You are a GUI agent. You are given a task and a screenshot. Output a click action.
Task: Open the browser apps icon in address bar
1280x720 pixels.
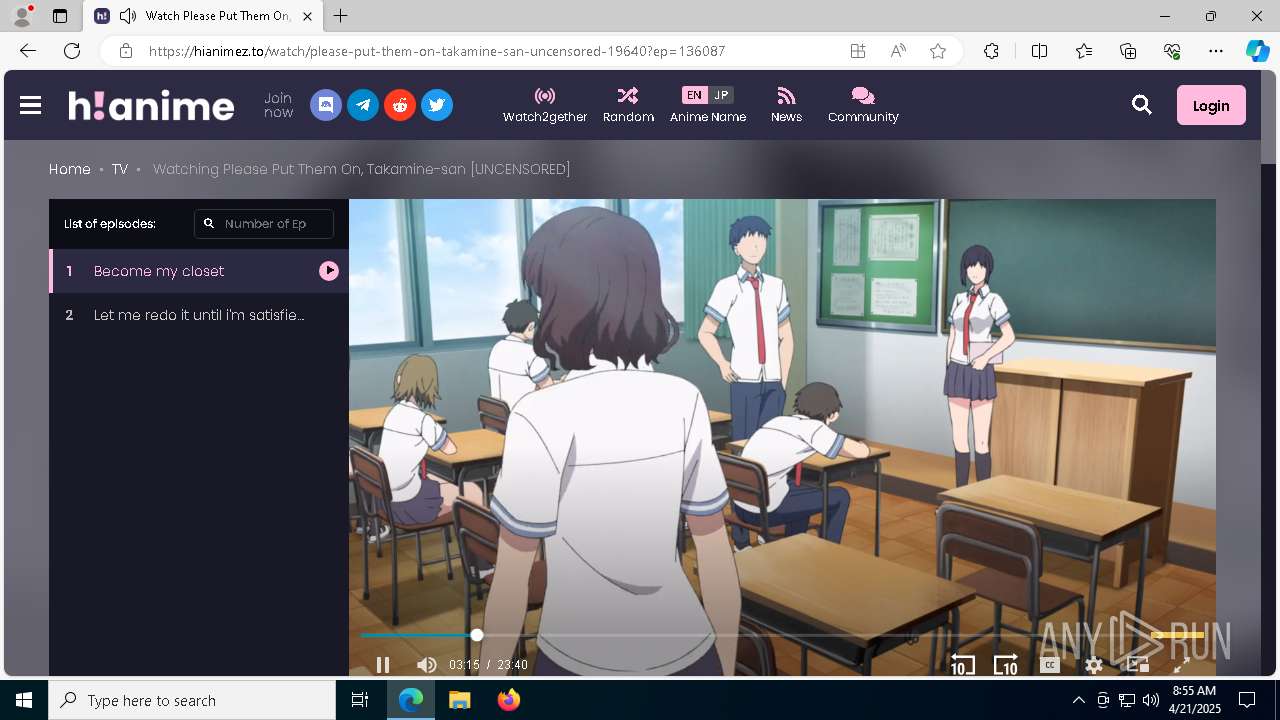click(x=858, y=51)
